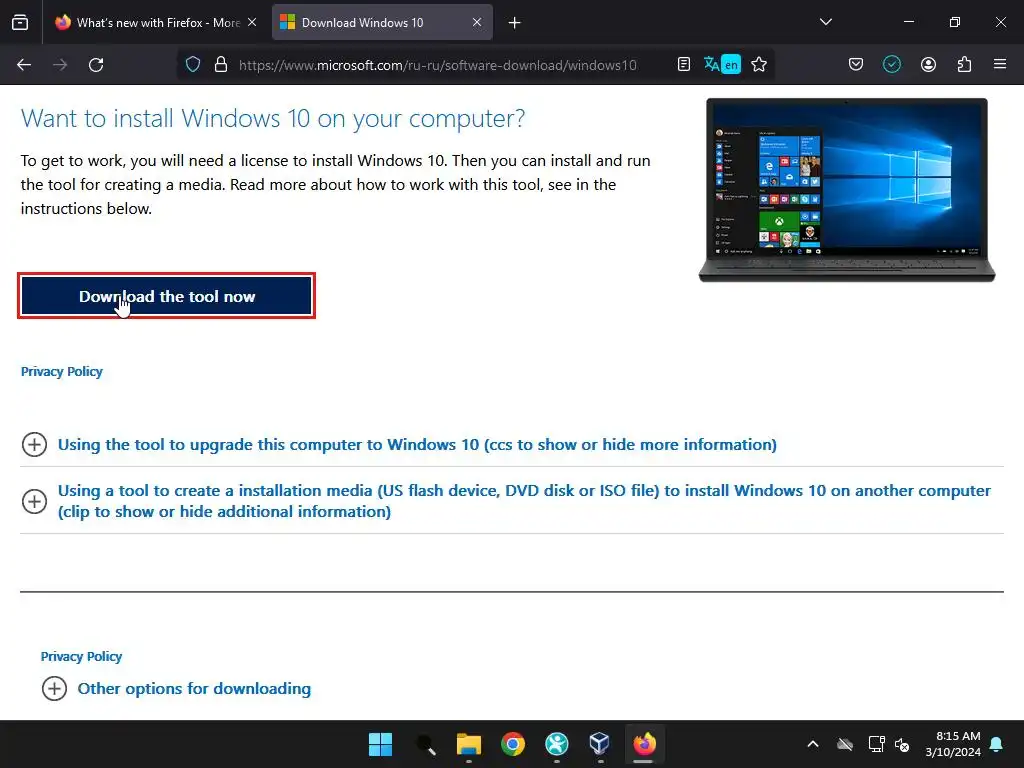Open Firefox View tab overview icon
1024x768 pixels.
20,23
